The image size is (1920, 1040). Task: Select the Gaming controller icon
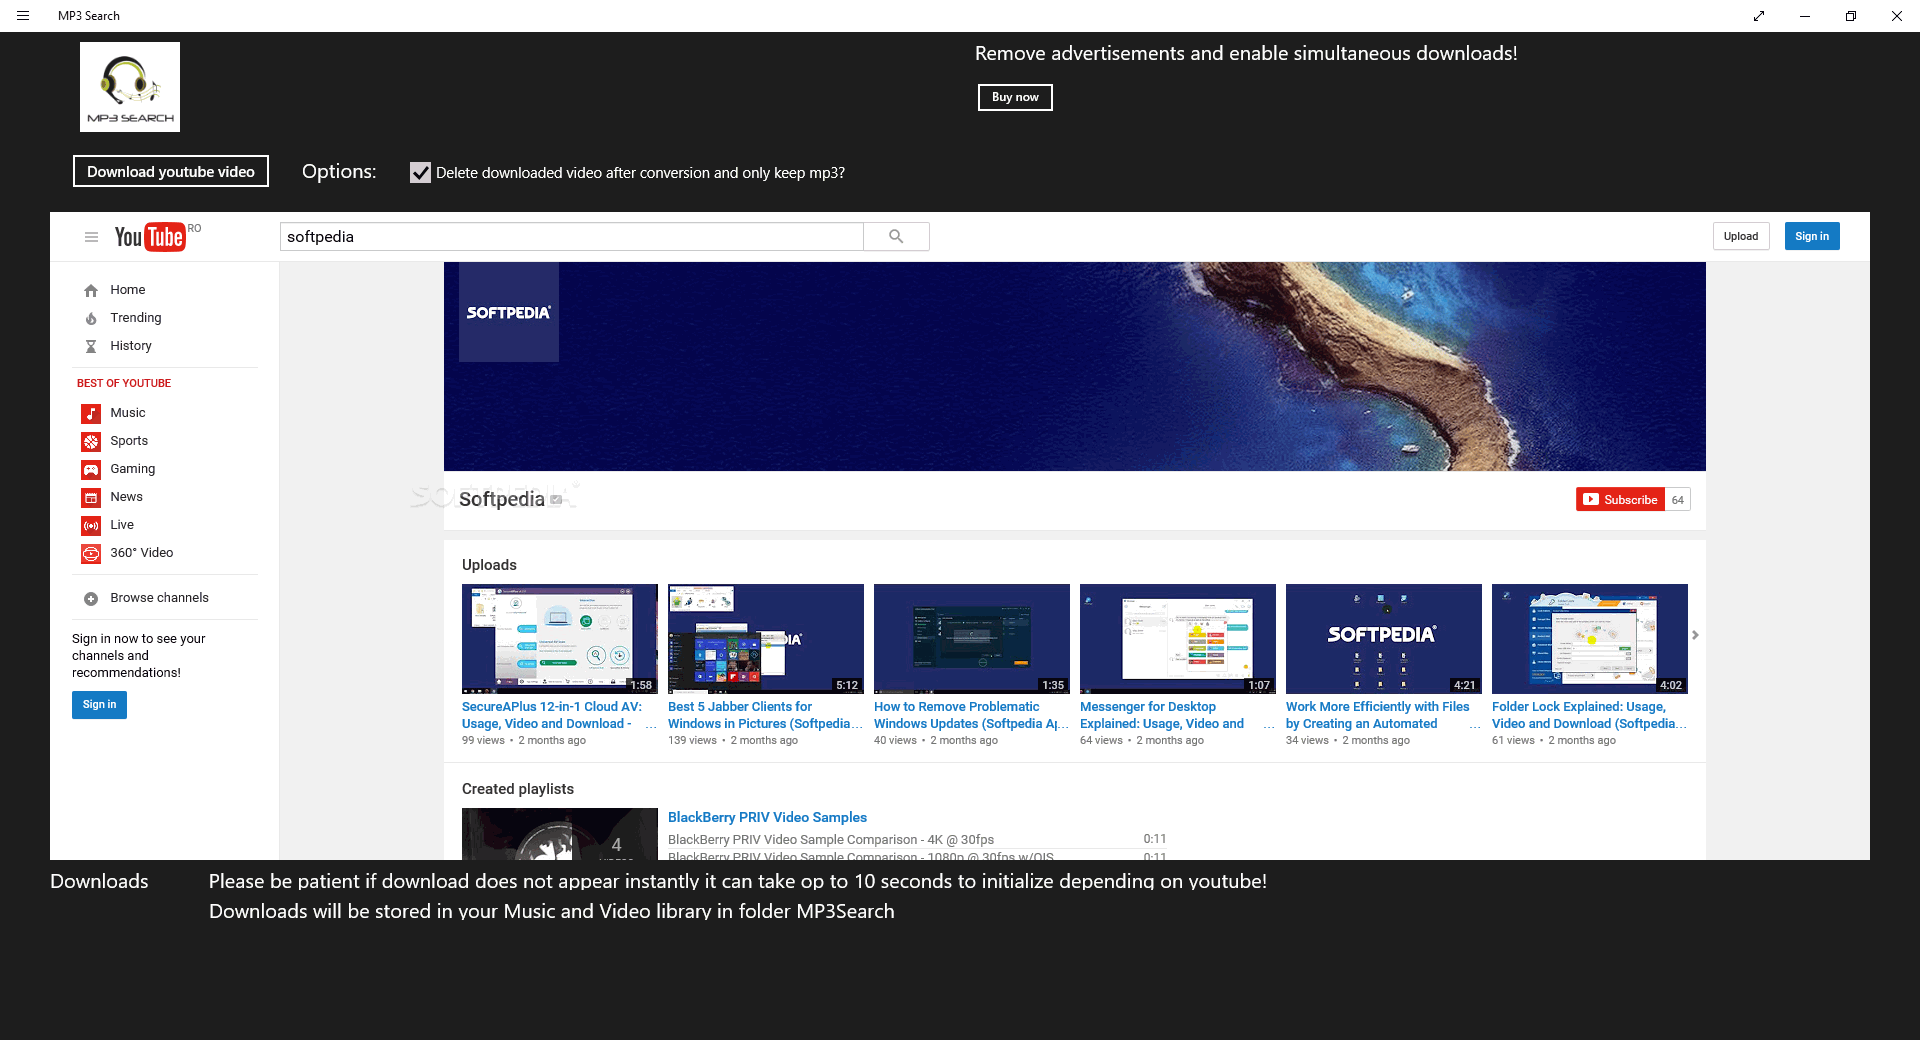point(90,469)
